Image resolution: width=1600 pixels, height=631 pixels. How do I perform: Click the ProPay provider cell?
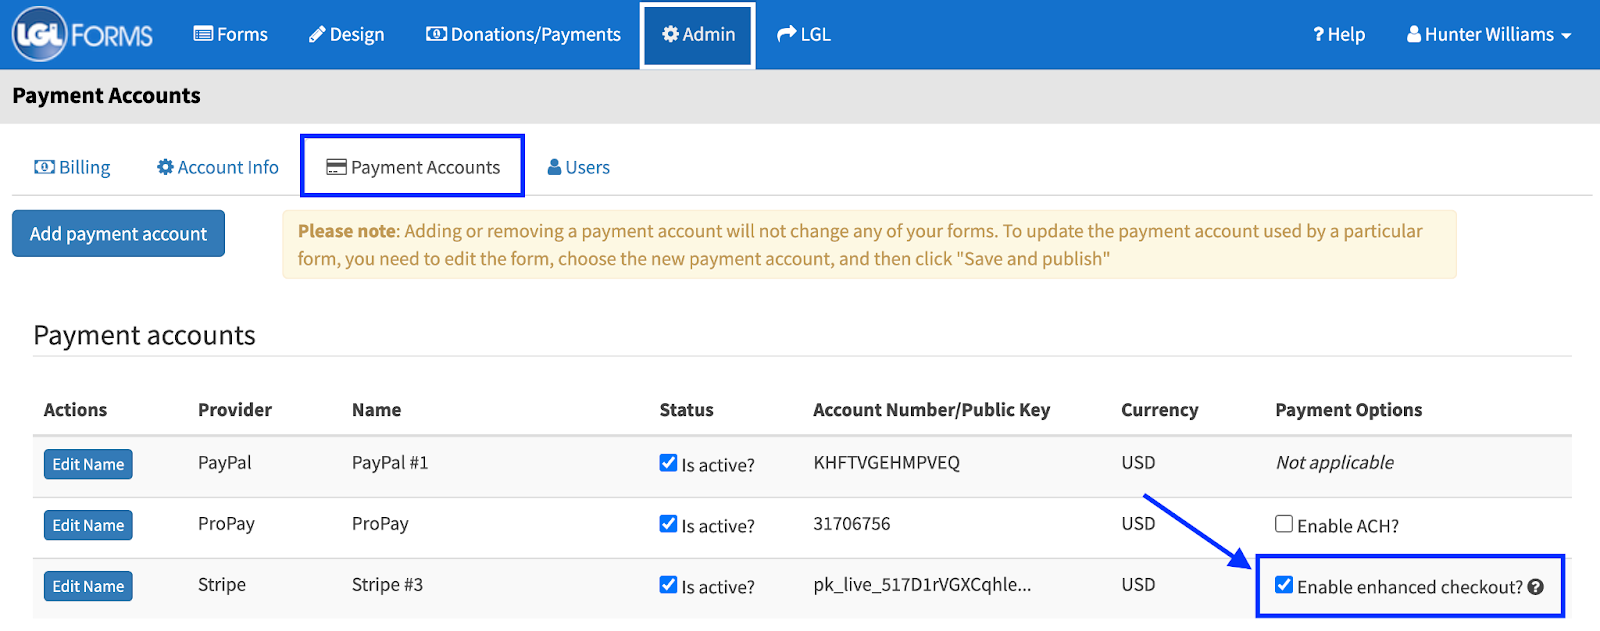coord(226,524)
